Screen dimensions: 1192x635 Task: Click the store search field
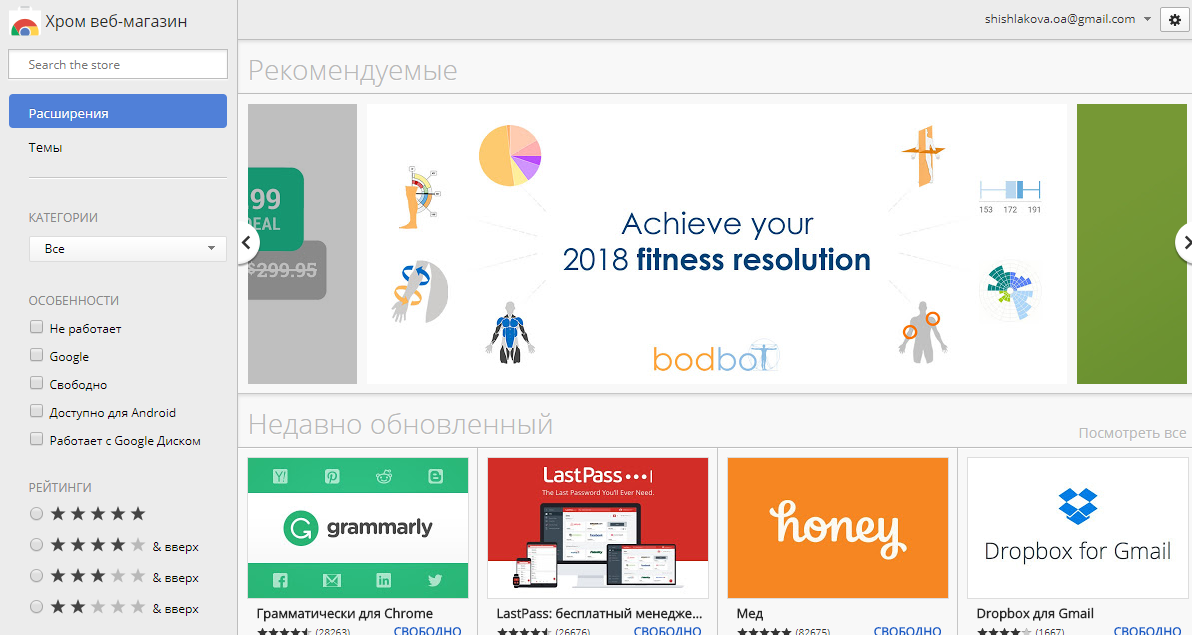point(117,63)
